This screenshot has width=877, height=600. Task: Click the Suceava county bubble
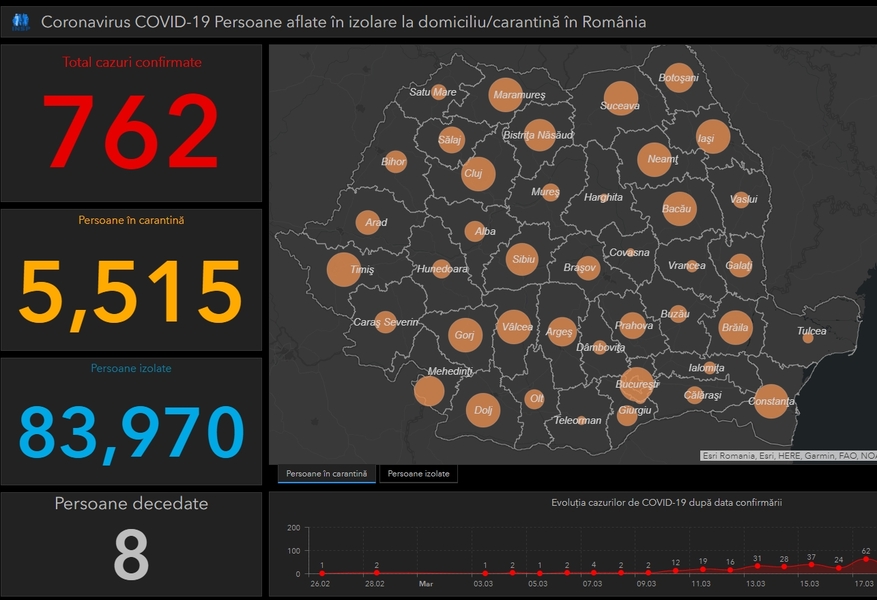tap(620, 99)
